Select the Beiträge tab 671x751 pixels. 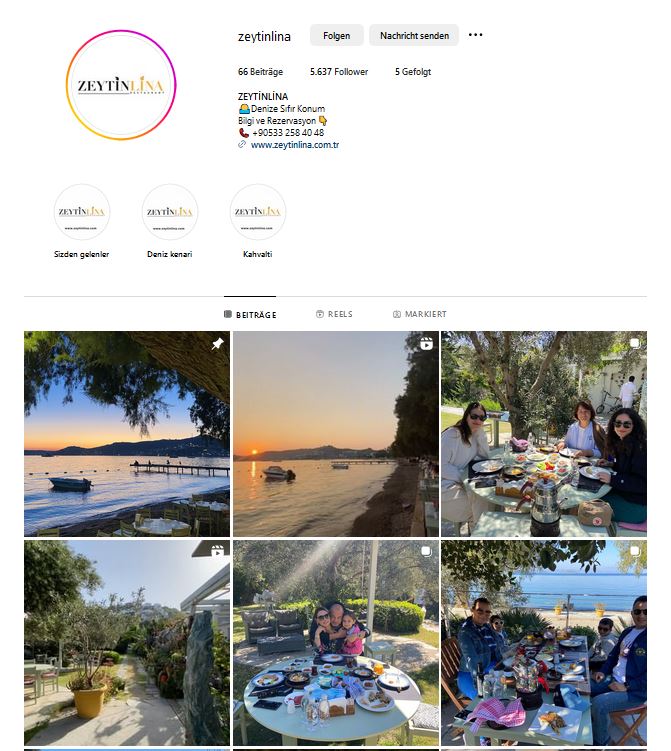click(250, 315)
